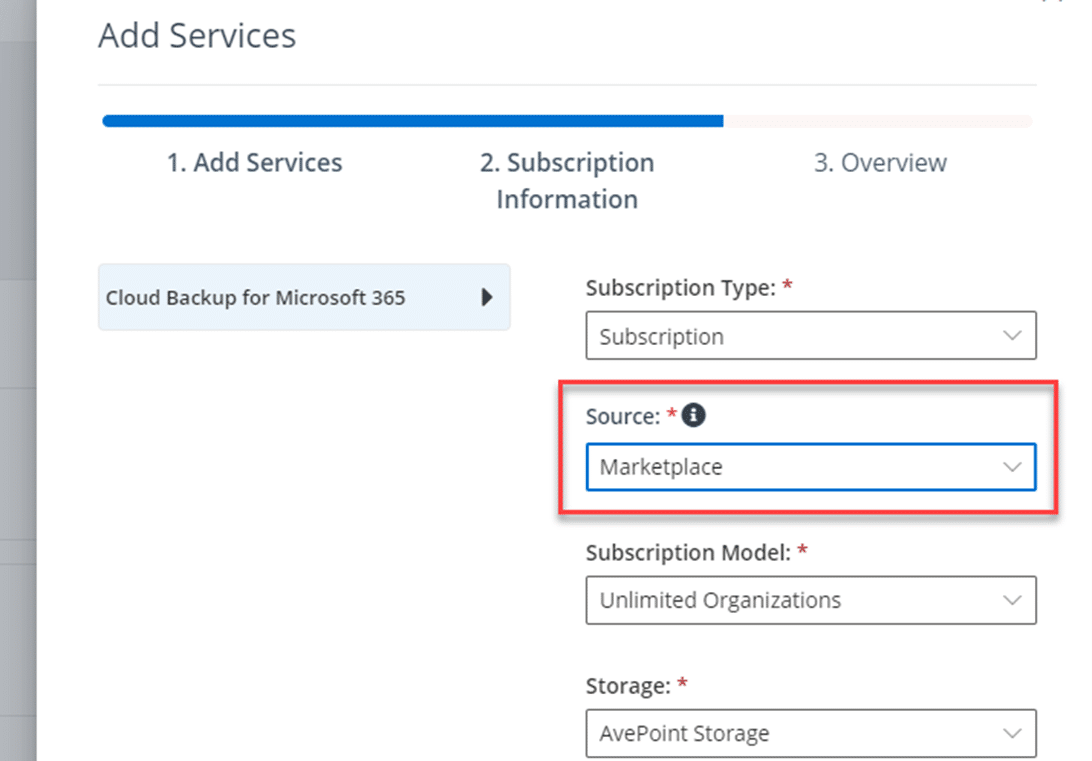Expand the Storage dropdown showing AvePoint Storage
Screen dimensions: 1092x761
click(x=810, y=734)
